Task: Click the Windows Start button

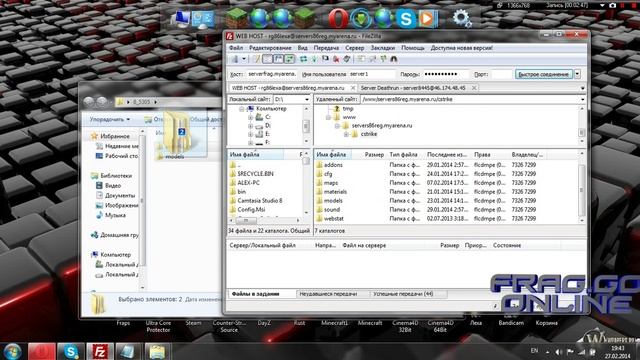Action: click(12, 351)
